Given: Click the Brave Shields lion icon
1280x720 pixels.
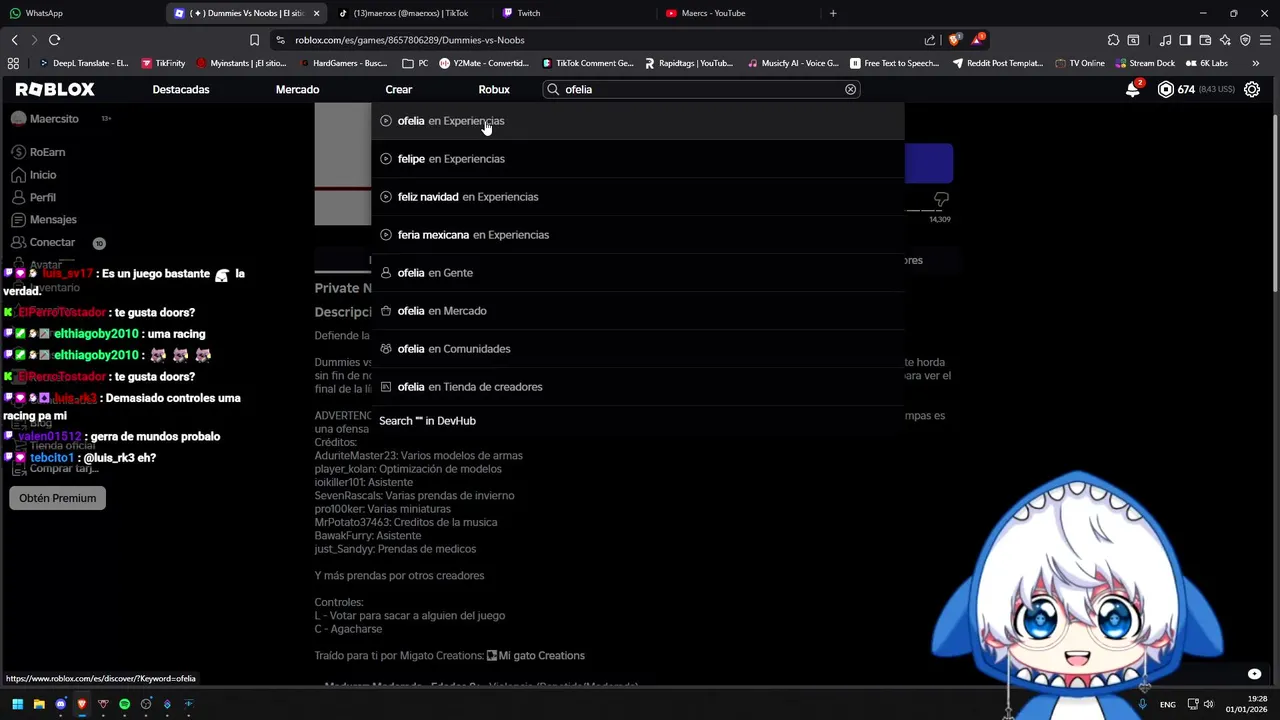Looking at the screenshot, I should click(953, 40).
